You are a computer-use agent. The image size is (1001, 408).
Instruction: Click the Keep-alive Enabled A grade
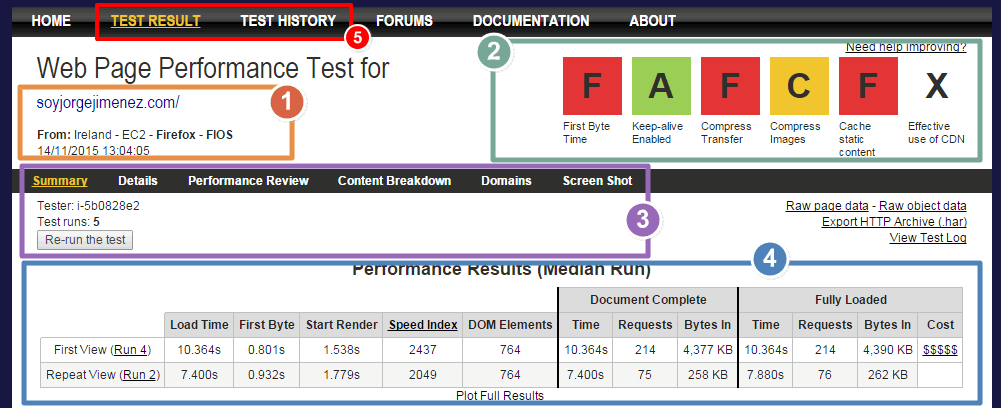click(x=661, y=86)
